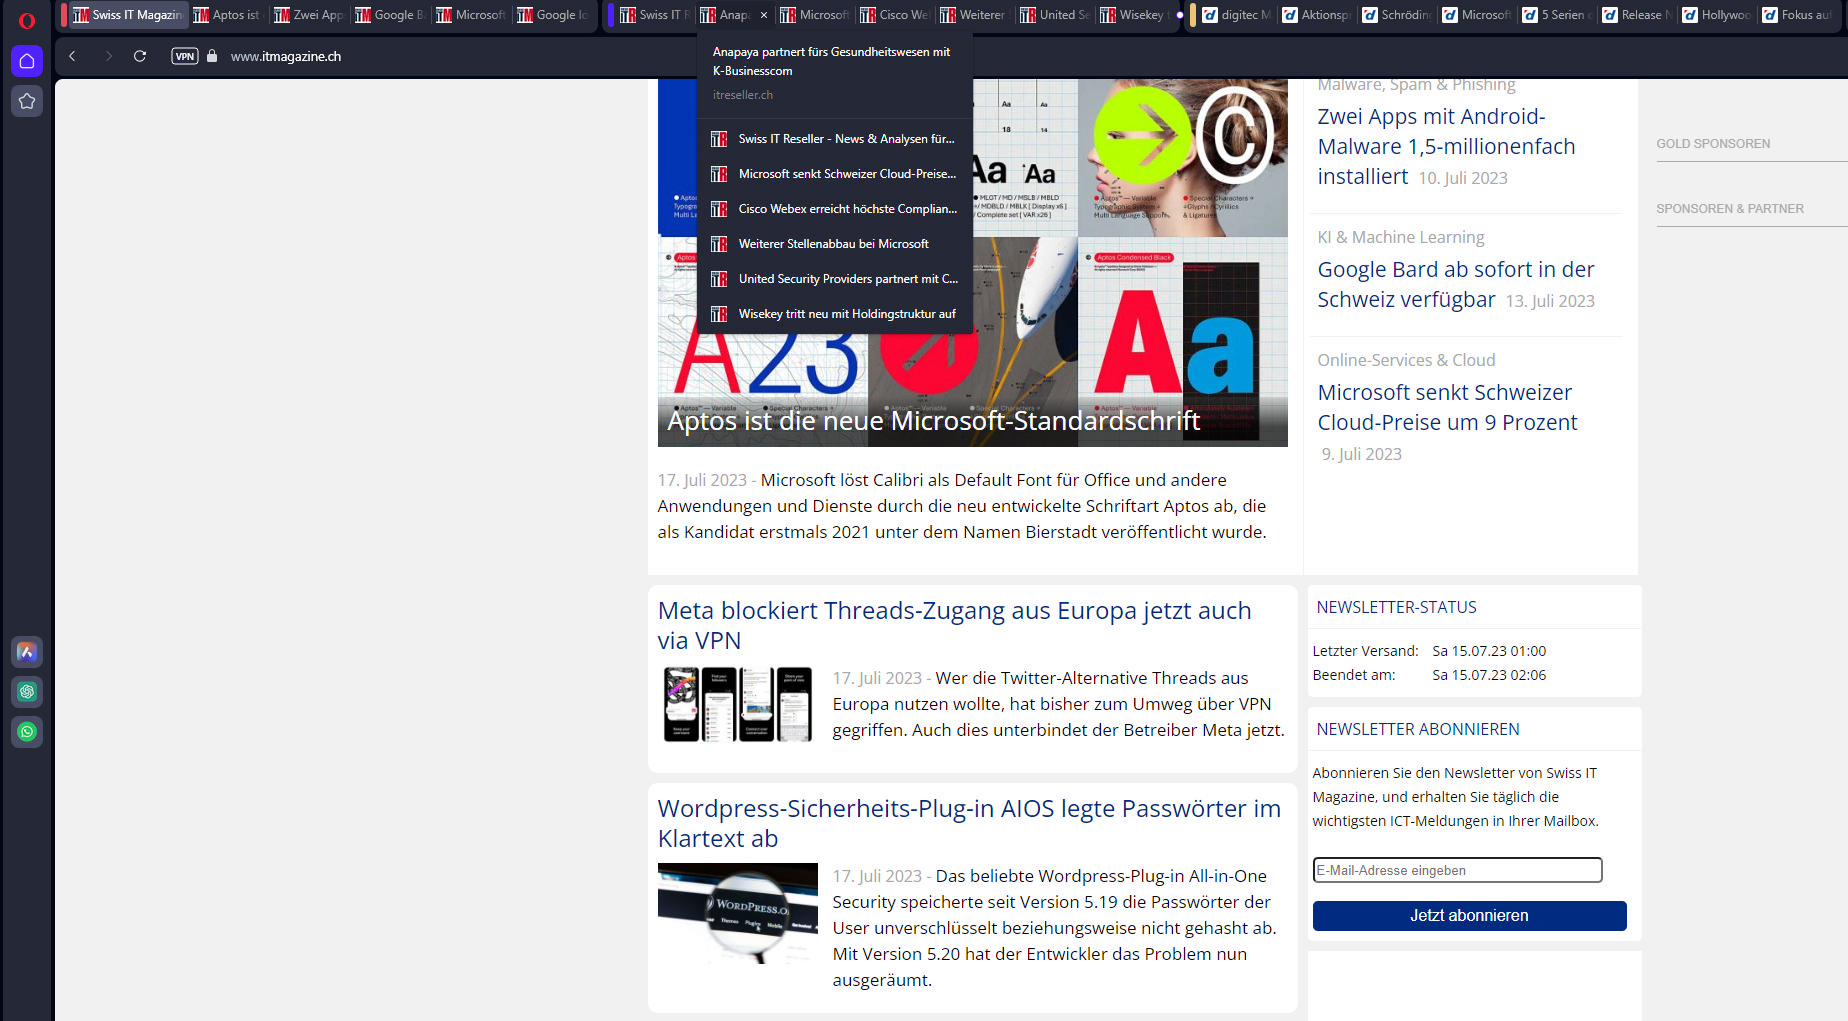Click SPONSOREN & PARTNER heading

1729,209
